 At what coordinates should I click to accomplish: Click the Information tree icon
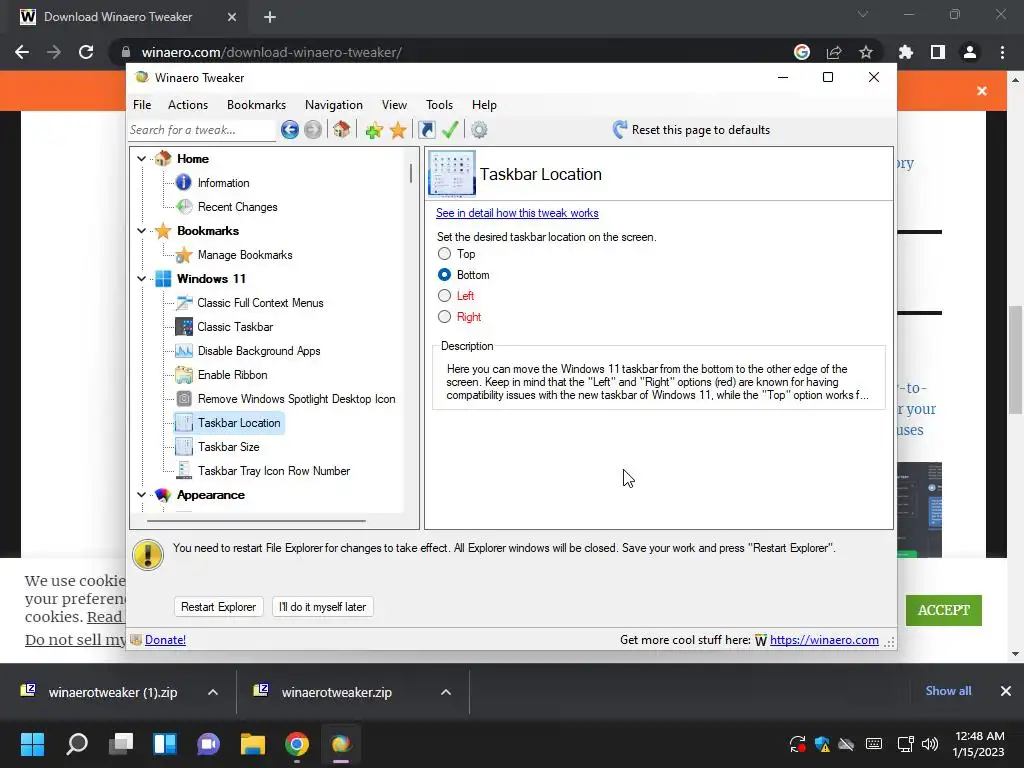(x=184, y=182)
